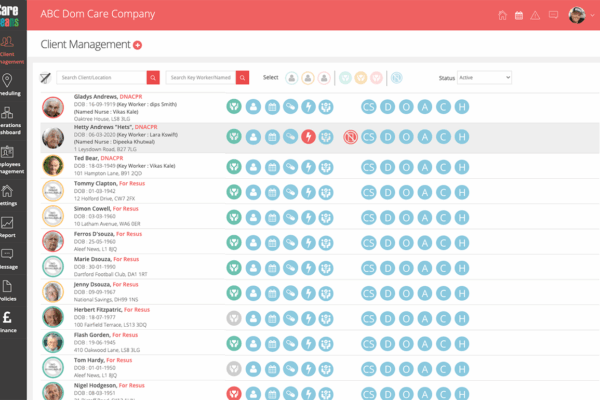Open the Status dropdown showing Active

pos(484,77)
